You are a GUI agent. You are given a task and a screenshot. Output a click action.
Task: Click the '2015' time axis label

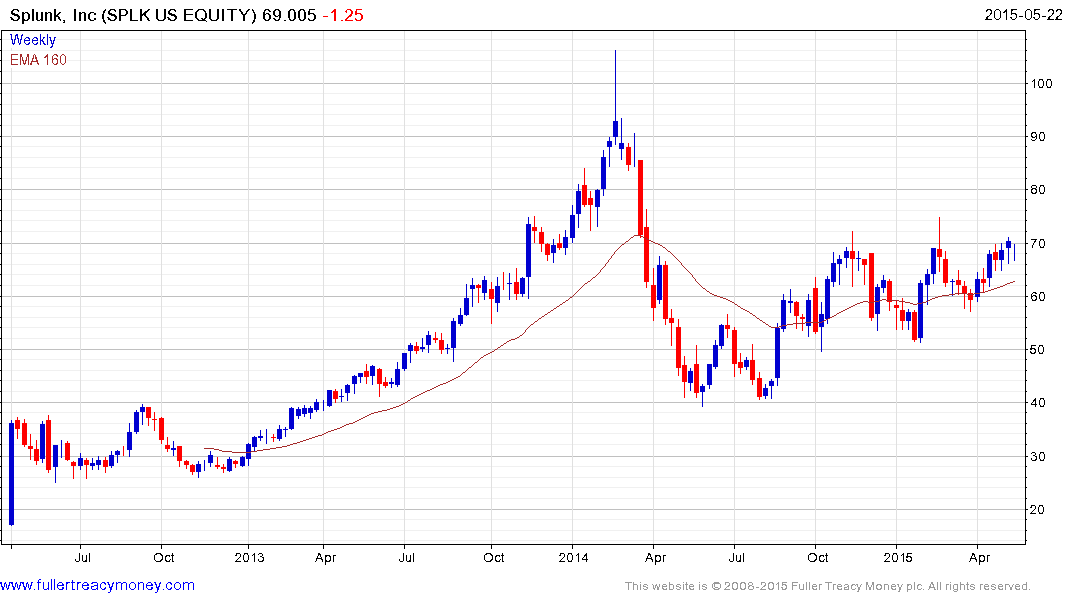[897, 557]
